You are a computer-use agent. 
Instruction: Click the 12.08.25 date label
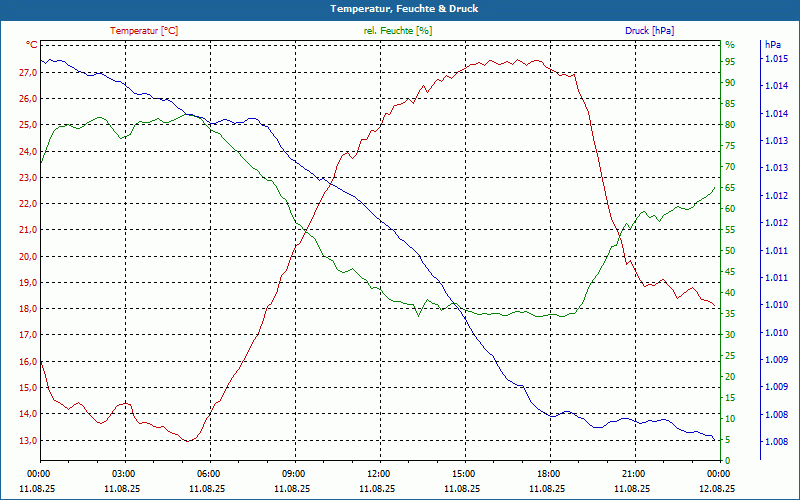[718, 488]
